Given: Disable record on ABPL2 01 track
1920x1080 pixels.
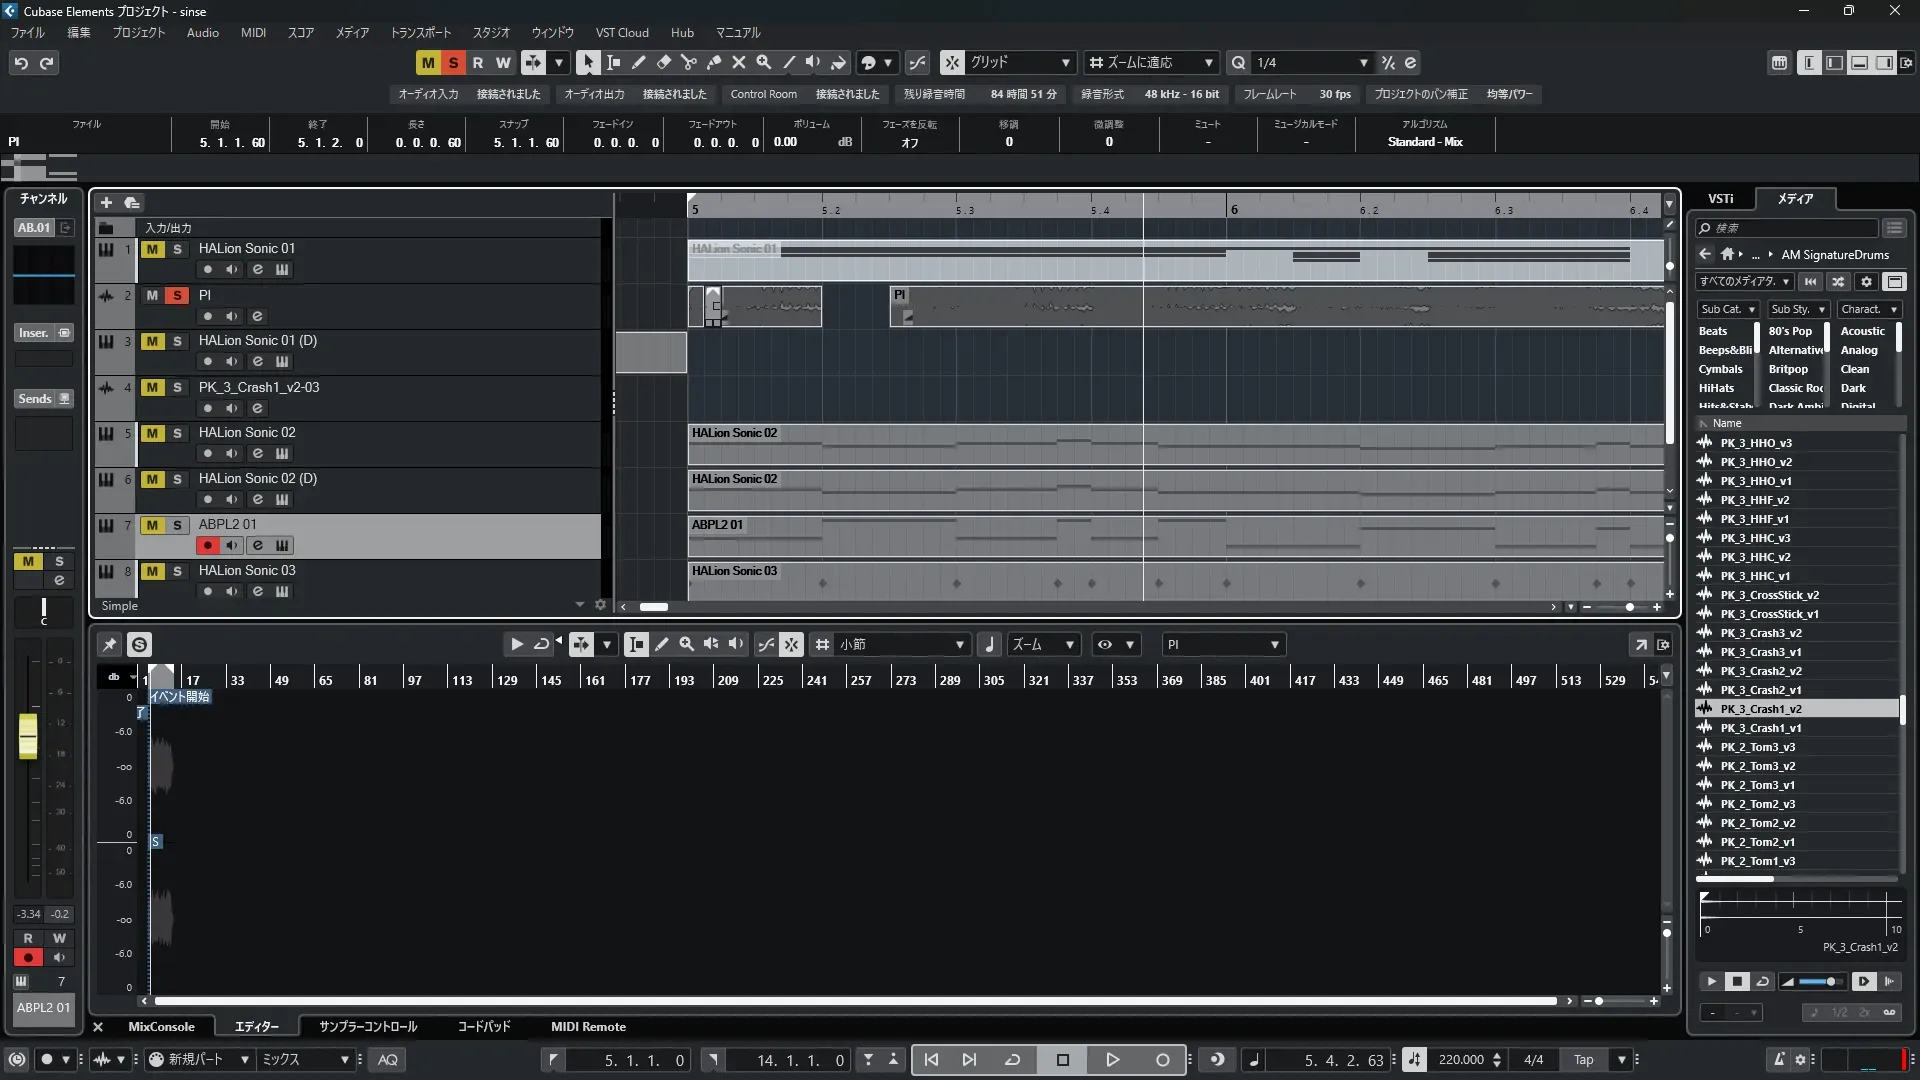Looking at the screenshot, I should tap(207, 546).
